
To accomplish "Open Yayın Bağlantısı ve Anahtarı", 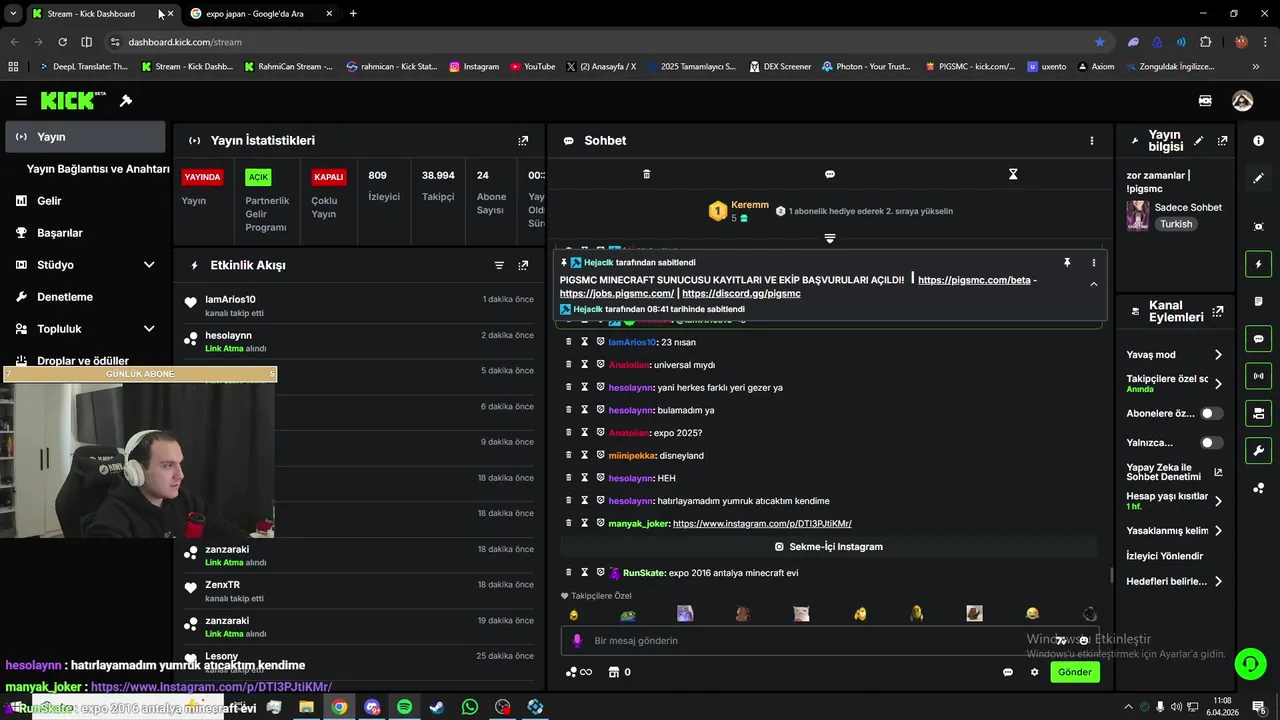I will [x=98, y=169].
